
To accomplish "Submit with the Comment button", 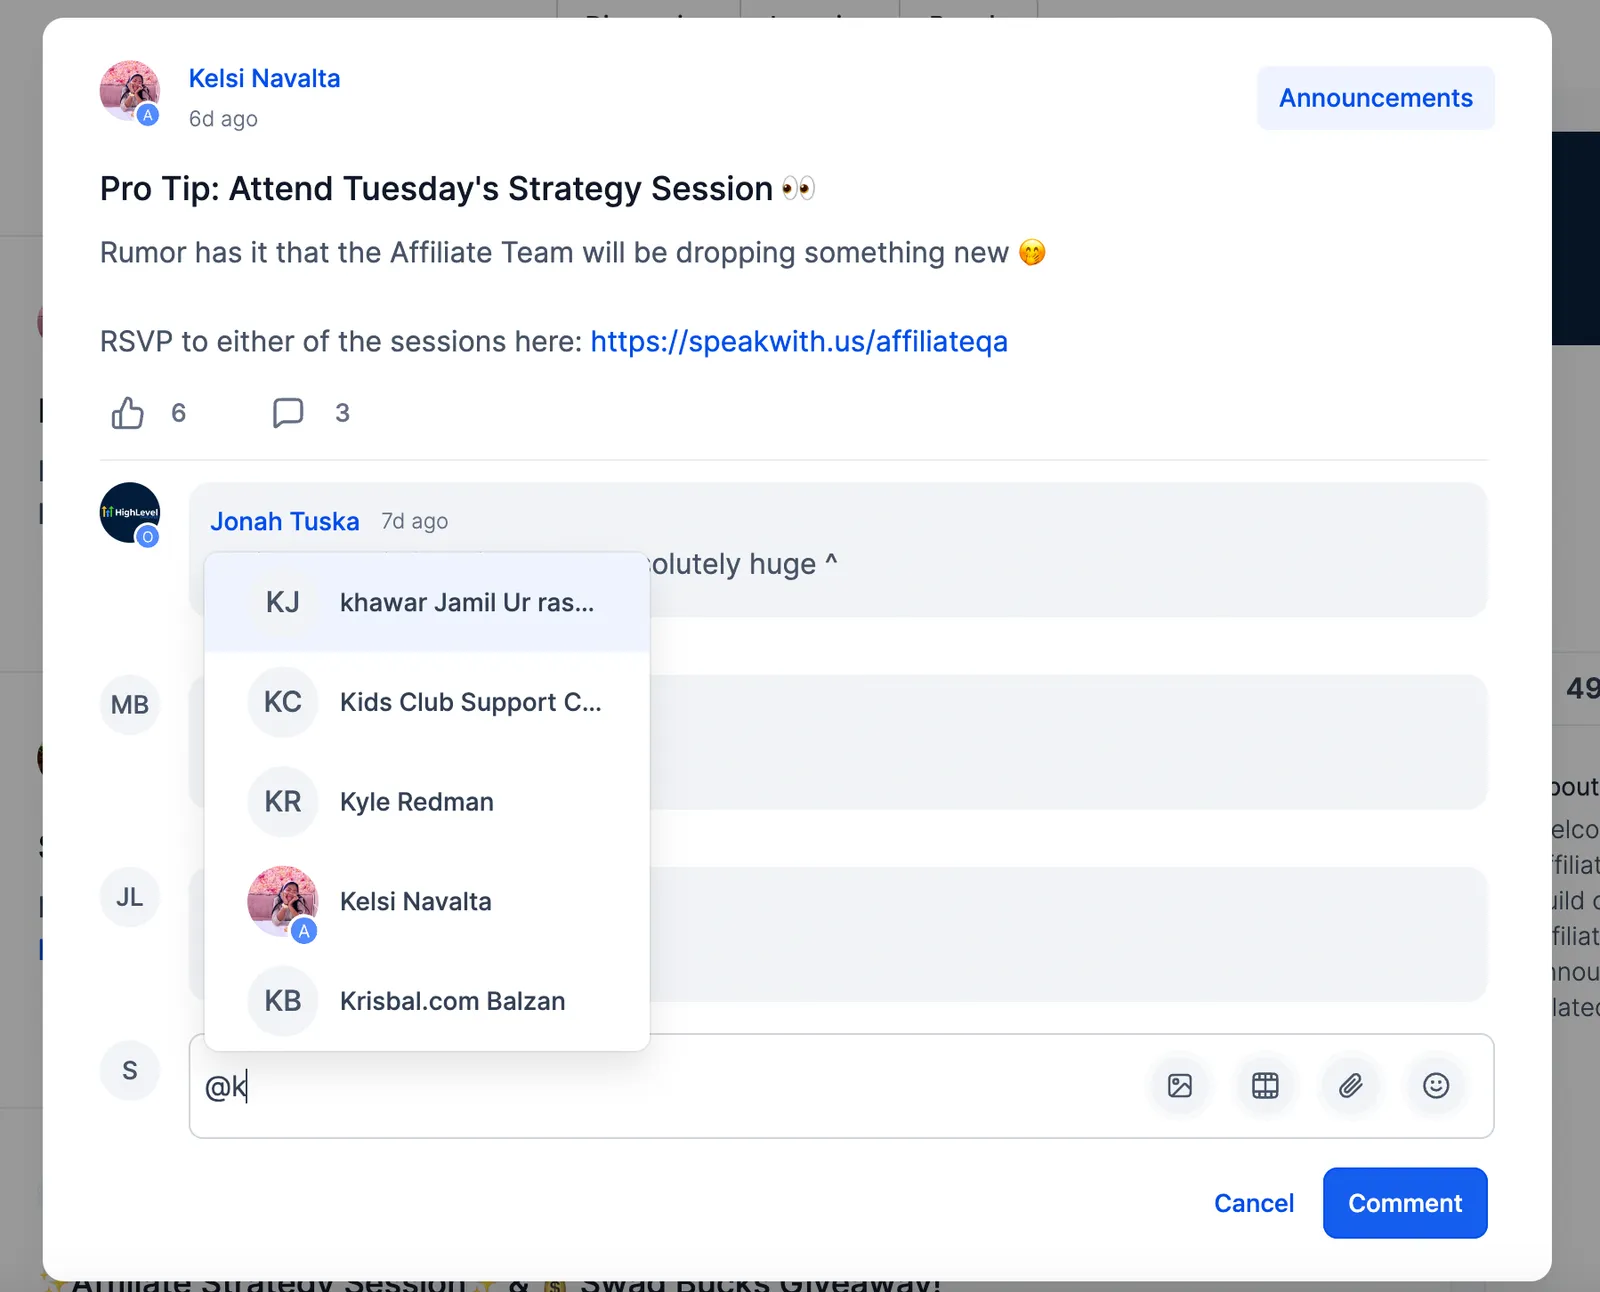I will pyautogui.click(x=1405, y=1203).
